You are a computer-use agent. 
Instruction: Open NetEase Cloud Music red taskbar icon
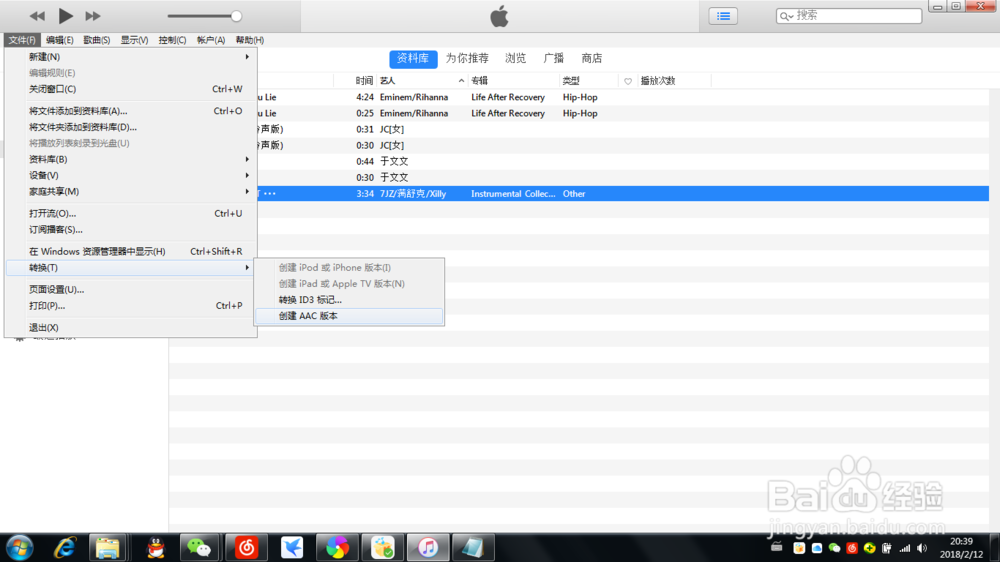(246, 548)
